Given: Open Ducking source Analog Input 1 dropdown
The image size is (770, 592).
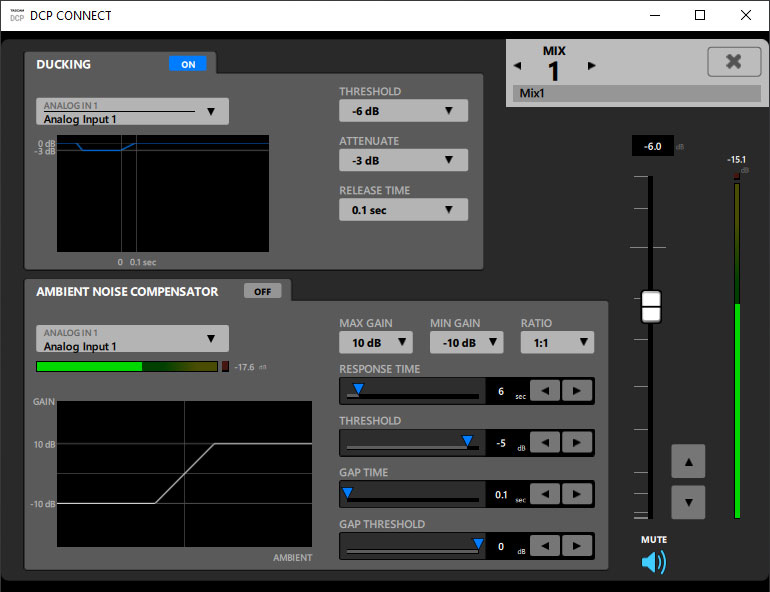Looking at the screenshot, I should [x=132, y=112].
